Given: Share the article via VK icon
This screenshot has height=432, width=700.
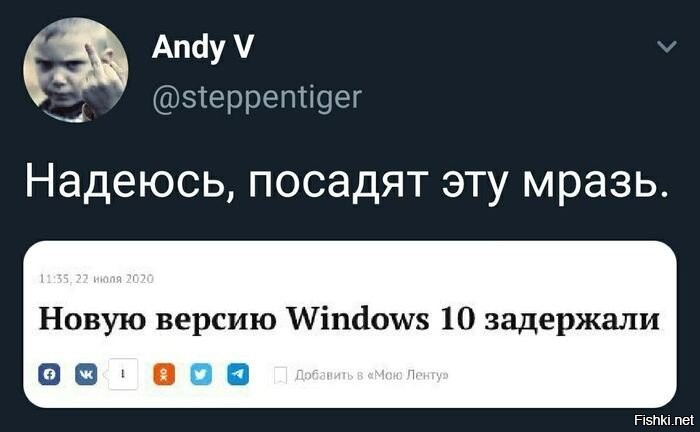Looking at the screenshot, I should [x=86, y=374].
